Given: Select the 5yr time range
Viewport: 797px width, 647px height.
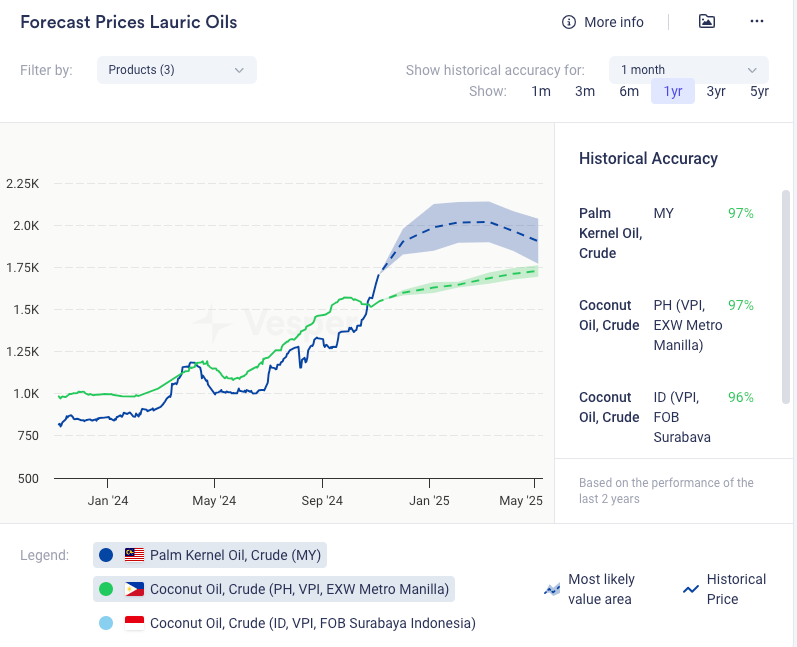Looking at the screenshot, I should tap(759, 91).
